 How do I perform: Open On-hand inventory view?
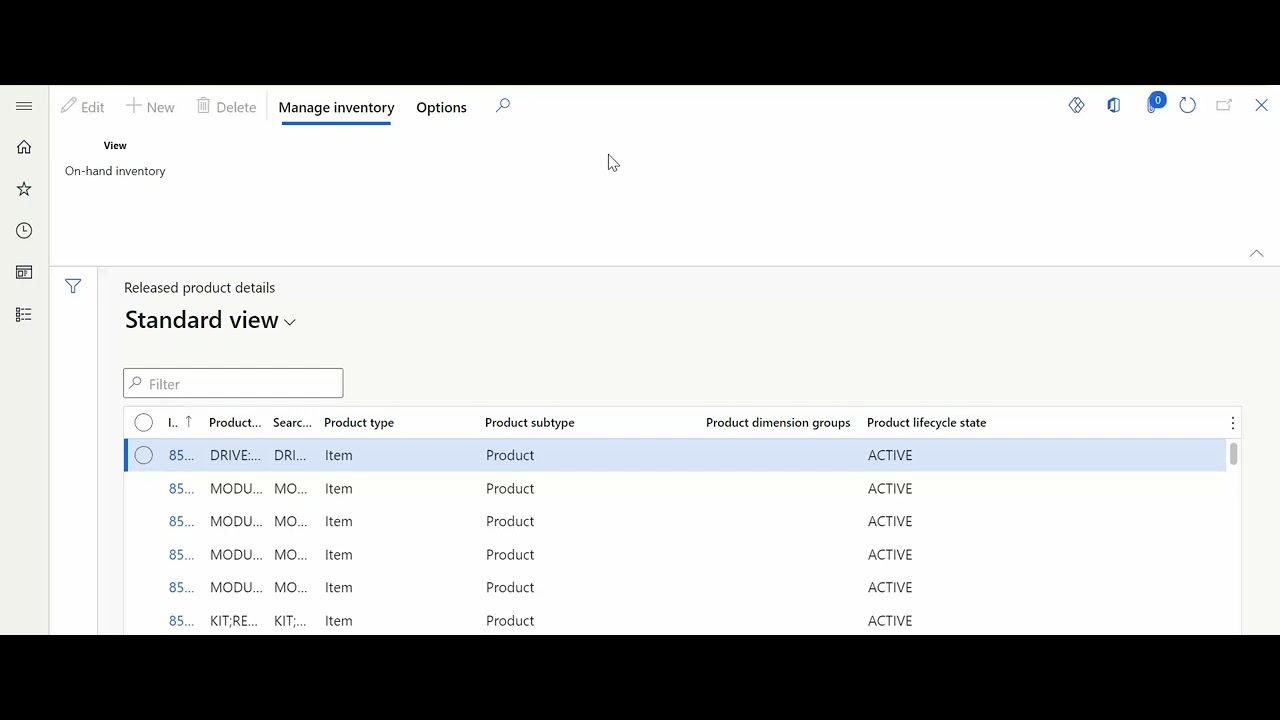tap(115, 171)
